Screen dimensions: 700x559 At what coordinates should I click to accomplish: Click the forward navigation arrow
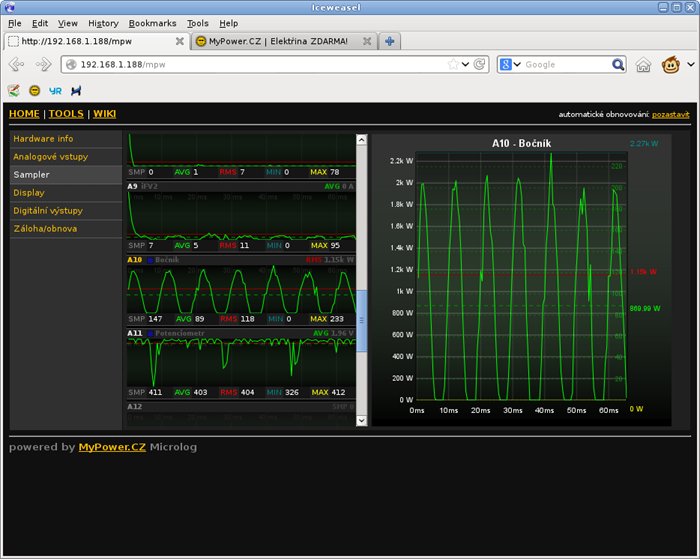[x=43, y=65]
